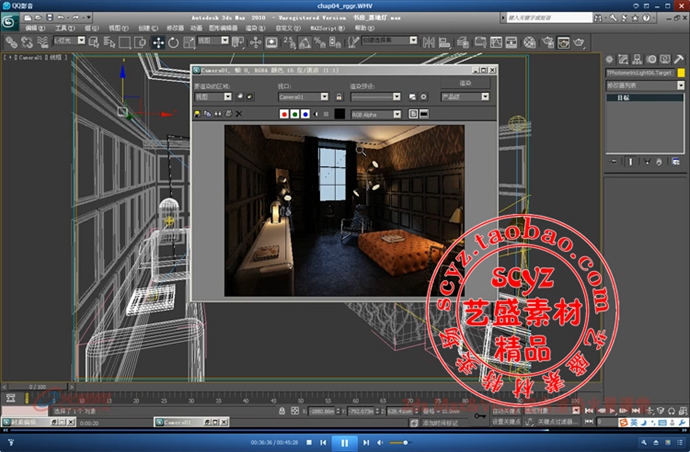Open selection filter dropdown in main toolbar
690x452 pixels.
[x=69, y=40]
